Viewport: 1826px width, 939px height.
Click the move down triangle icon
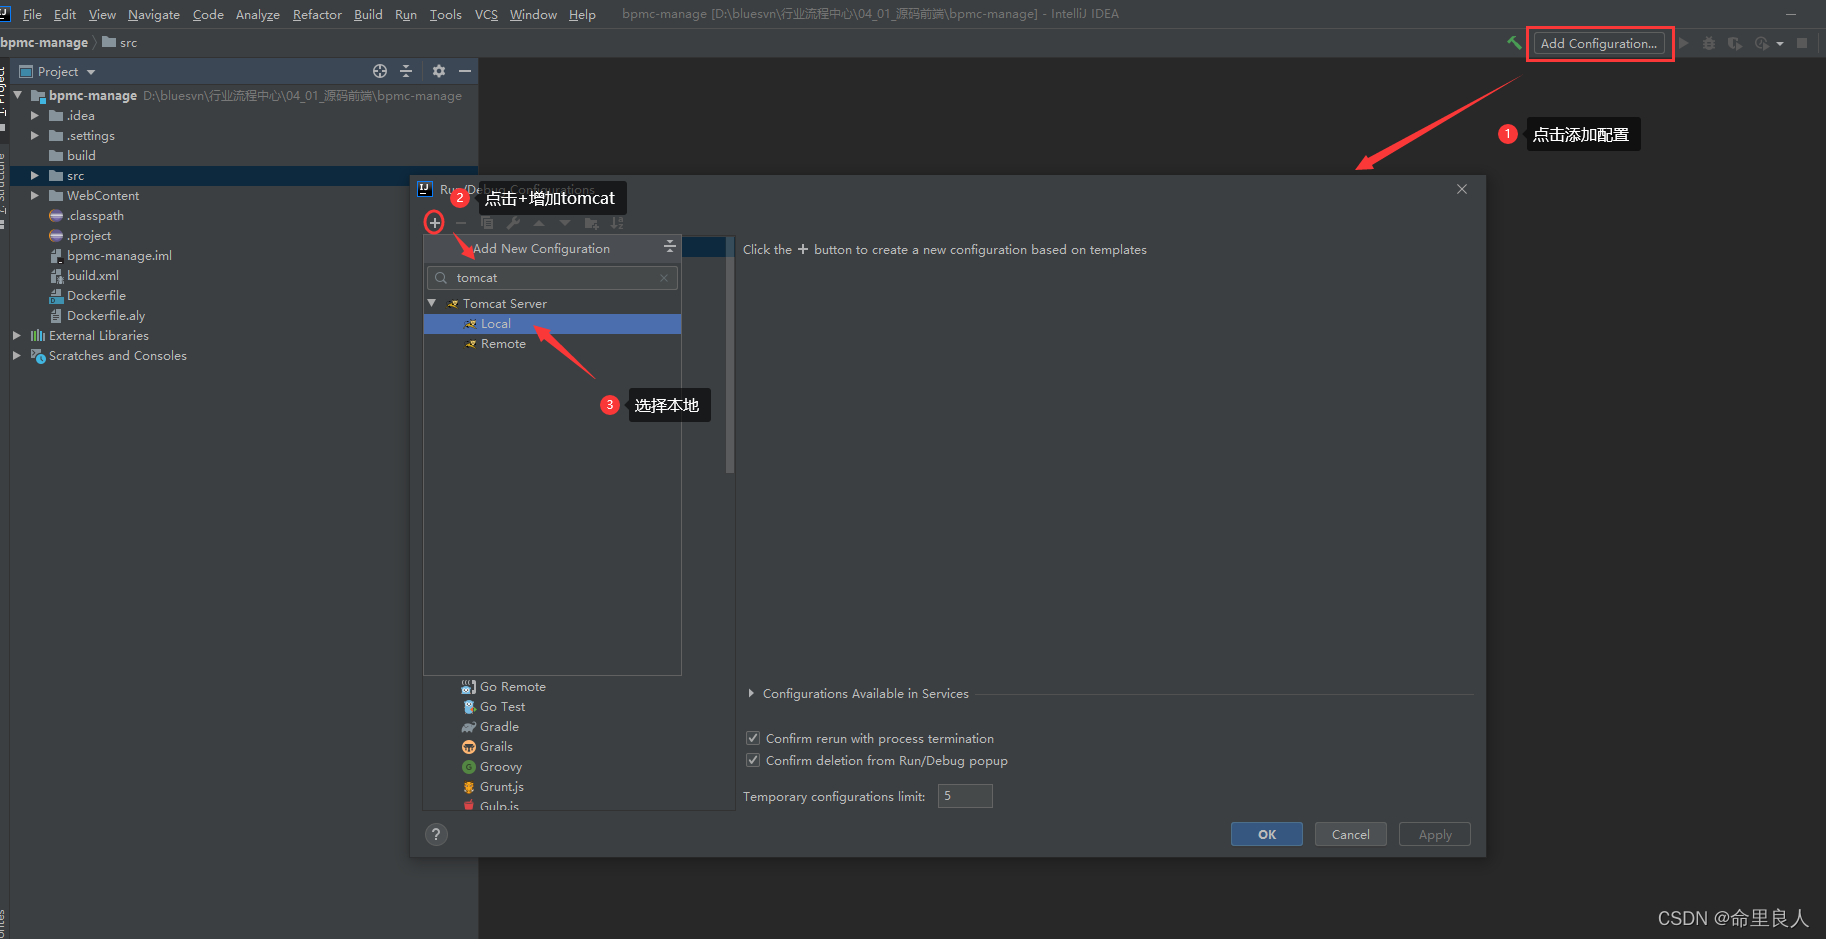pos(565,223)
